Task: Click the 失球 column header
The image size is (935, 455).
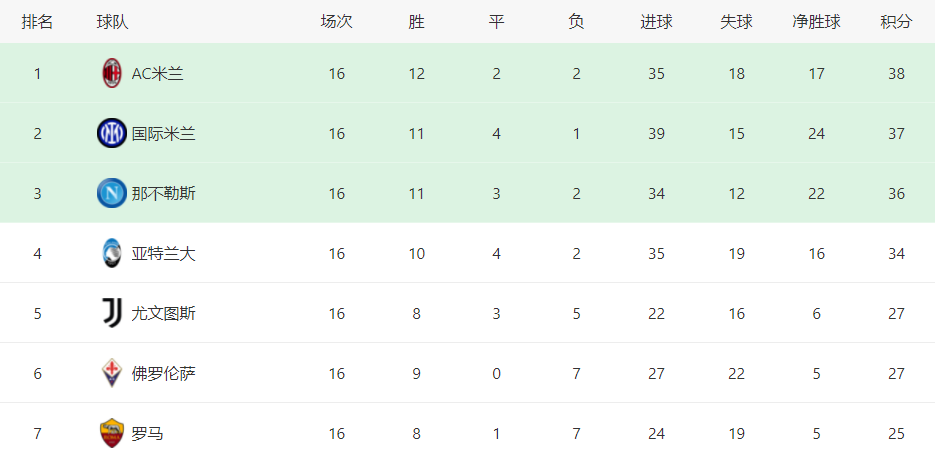Action: (x=736, y=22)
